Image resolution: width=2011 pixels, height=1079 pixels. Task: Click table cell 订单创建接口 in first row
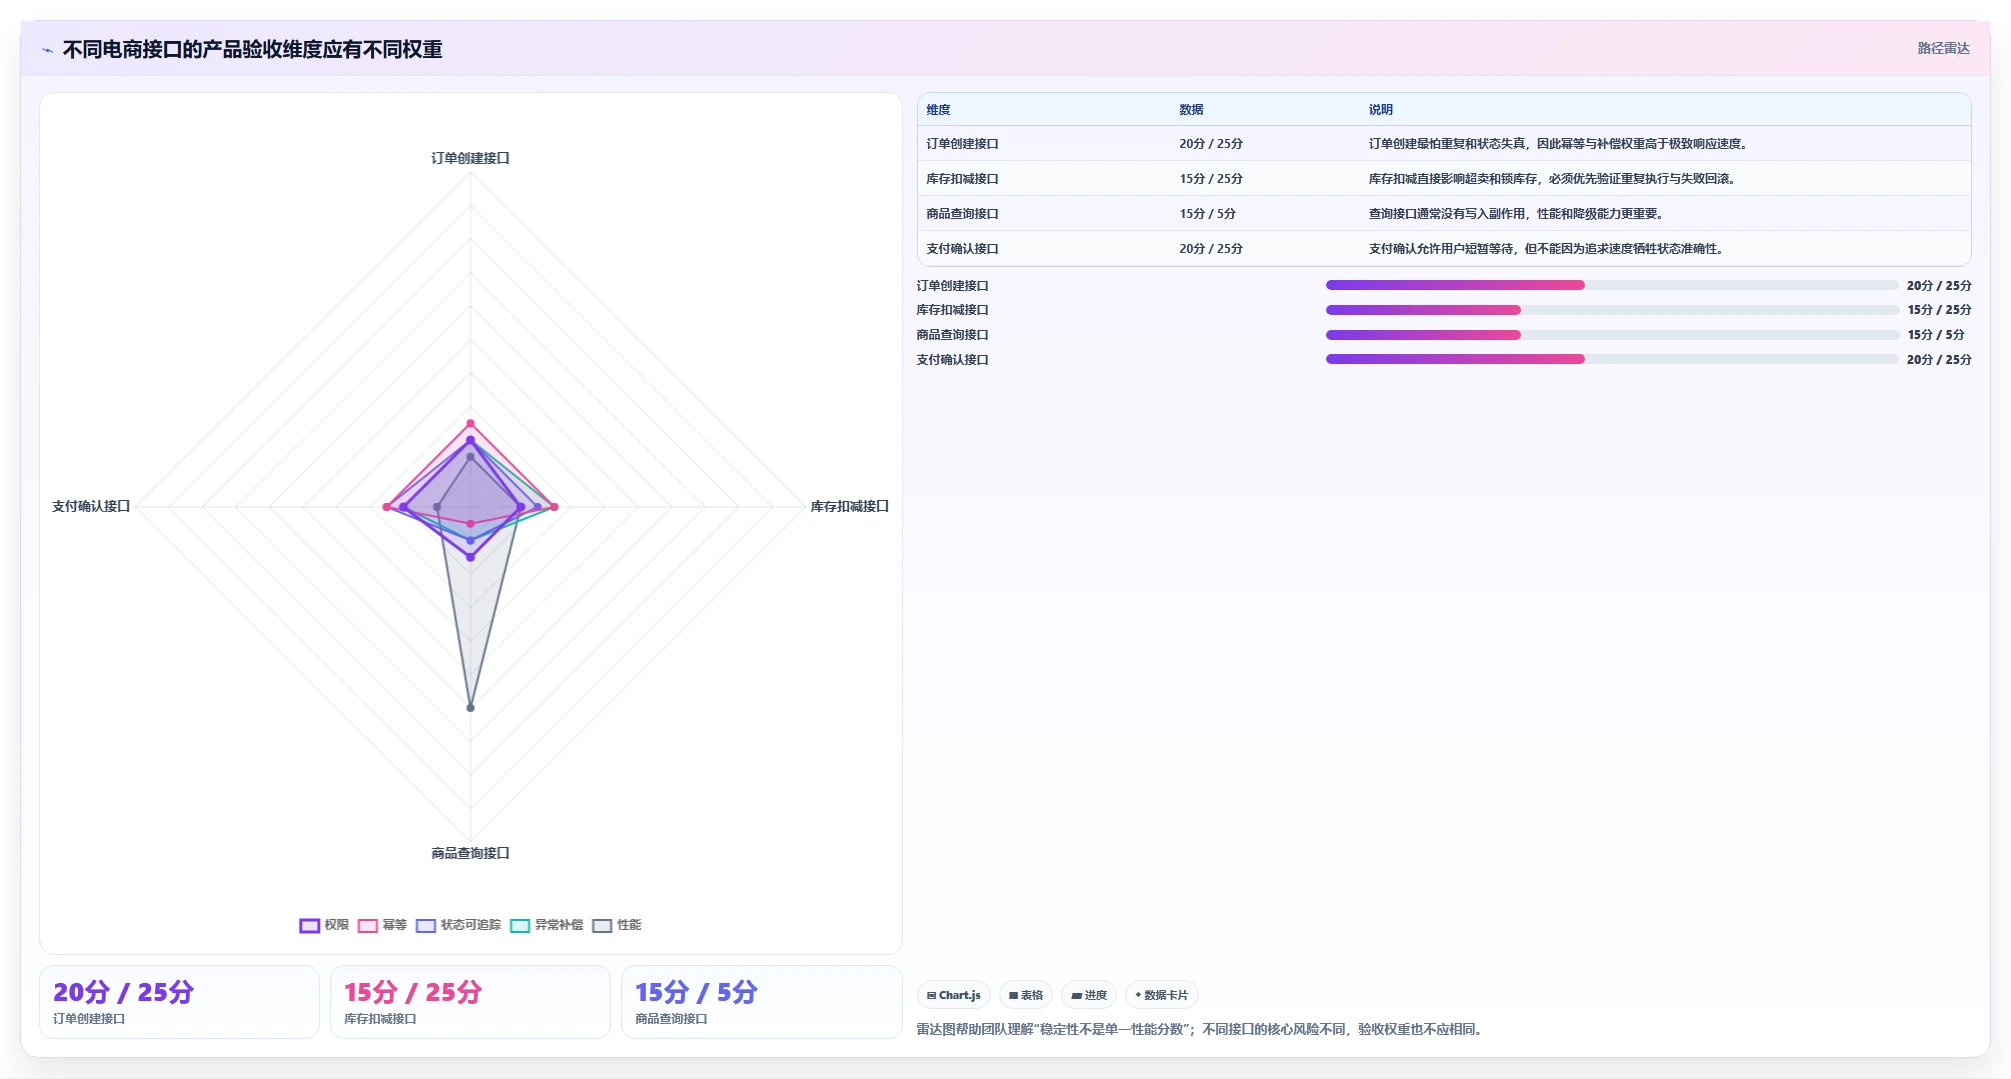coord(962,144)
